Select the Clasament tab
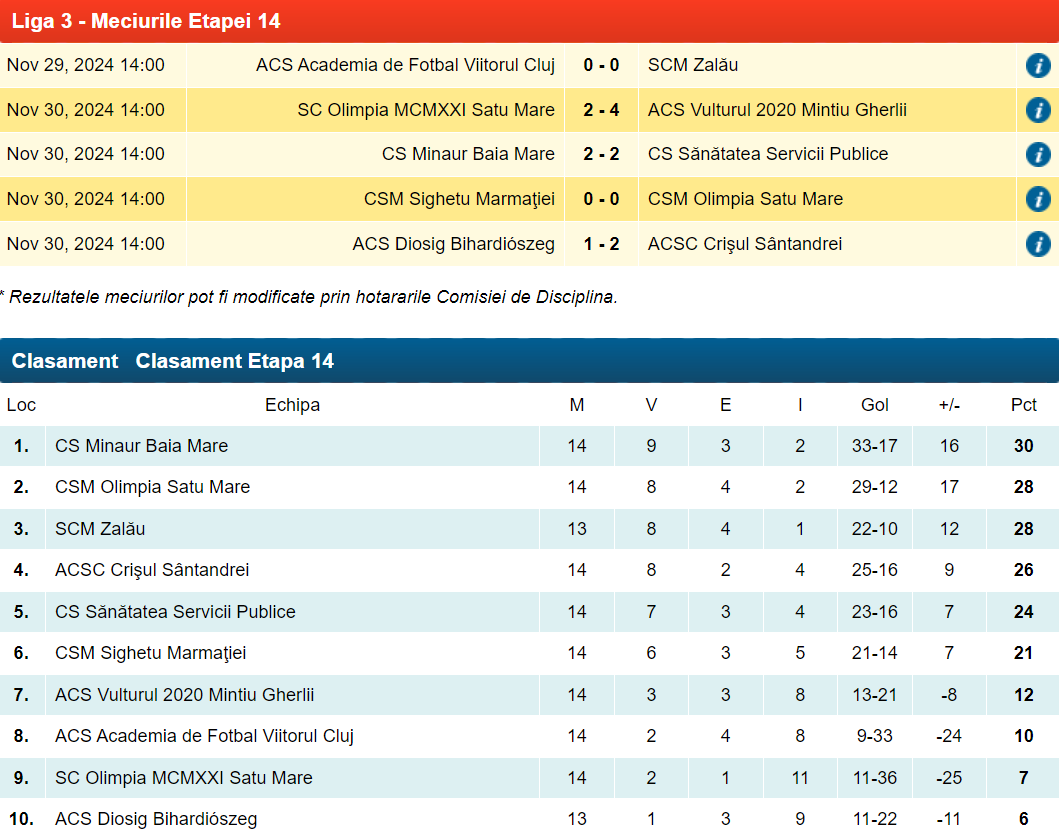This screenshot has height=831, width=1059. pos(65,361)
